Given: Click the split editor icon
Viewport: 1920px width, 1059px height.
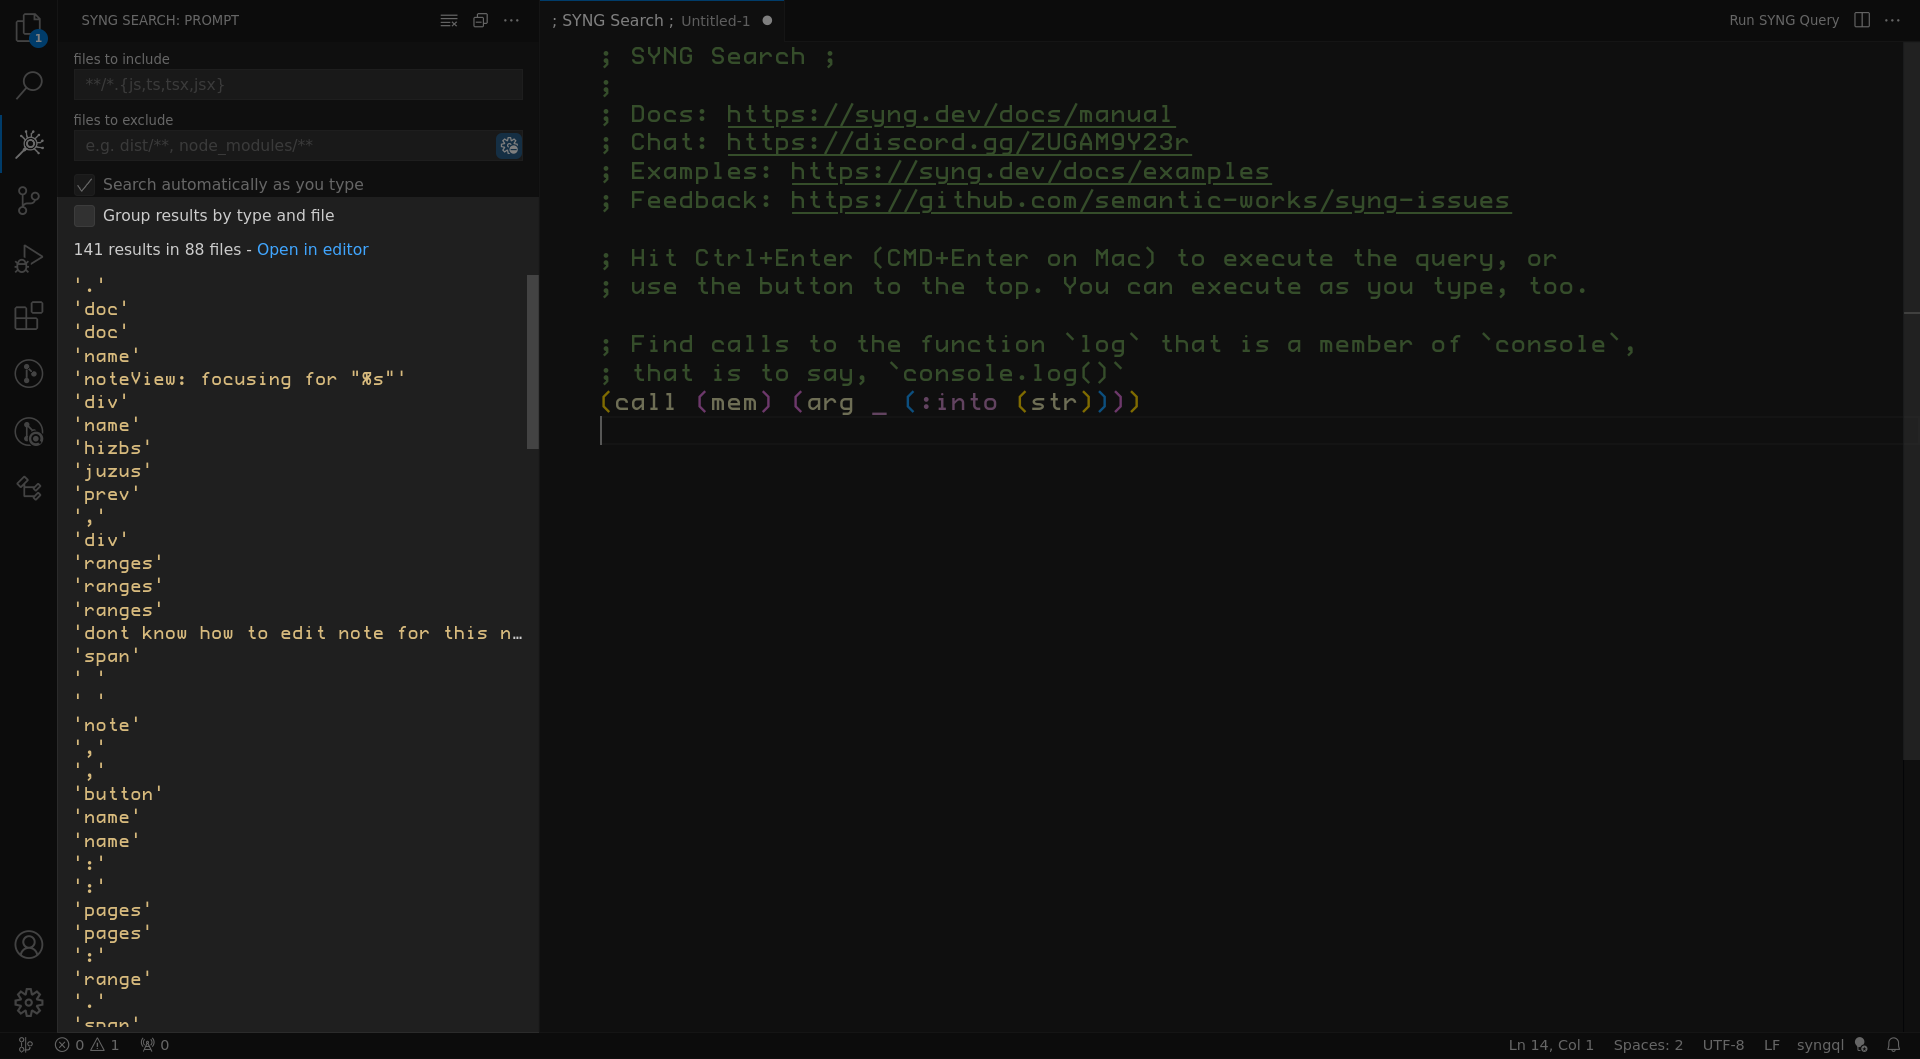Looking at the screenshot, I should click(x=1861, y=20).
